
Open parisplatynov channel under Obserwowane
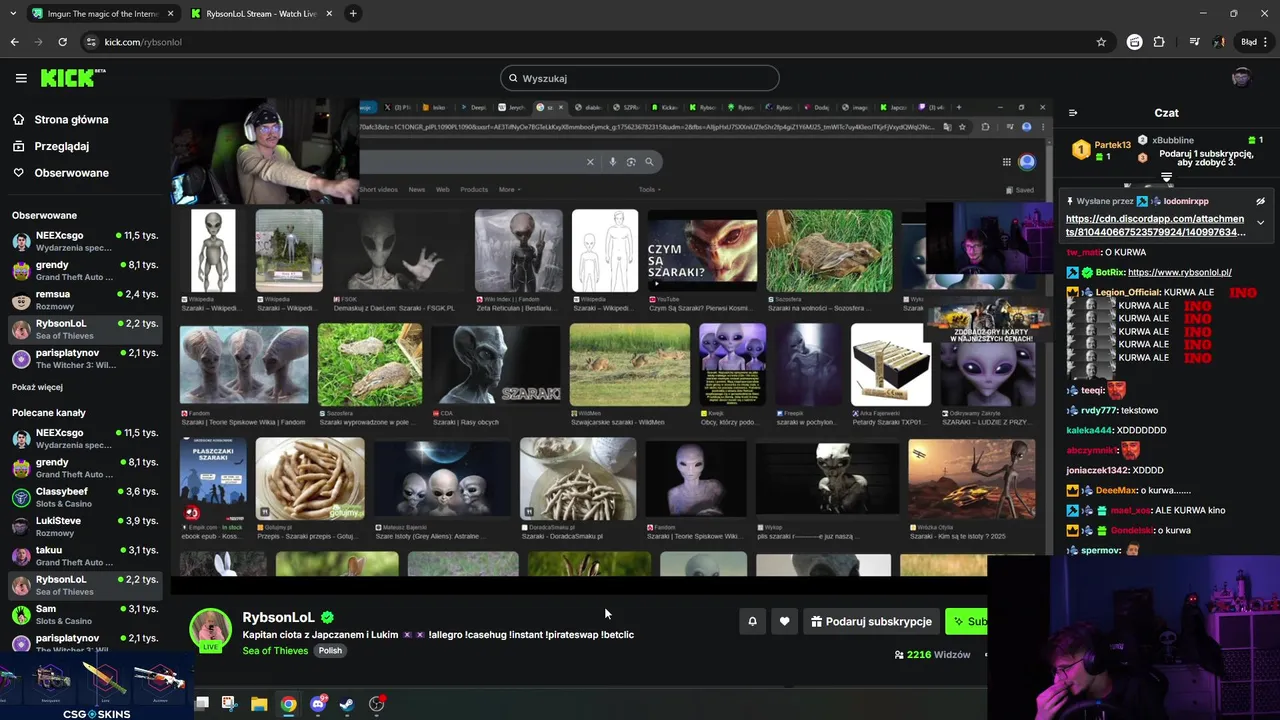pyautogui.click(x=84, y=359)
